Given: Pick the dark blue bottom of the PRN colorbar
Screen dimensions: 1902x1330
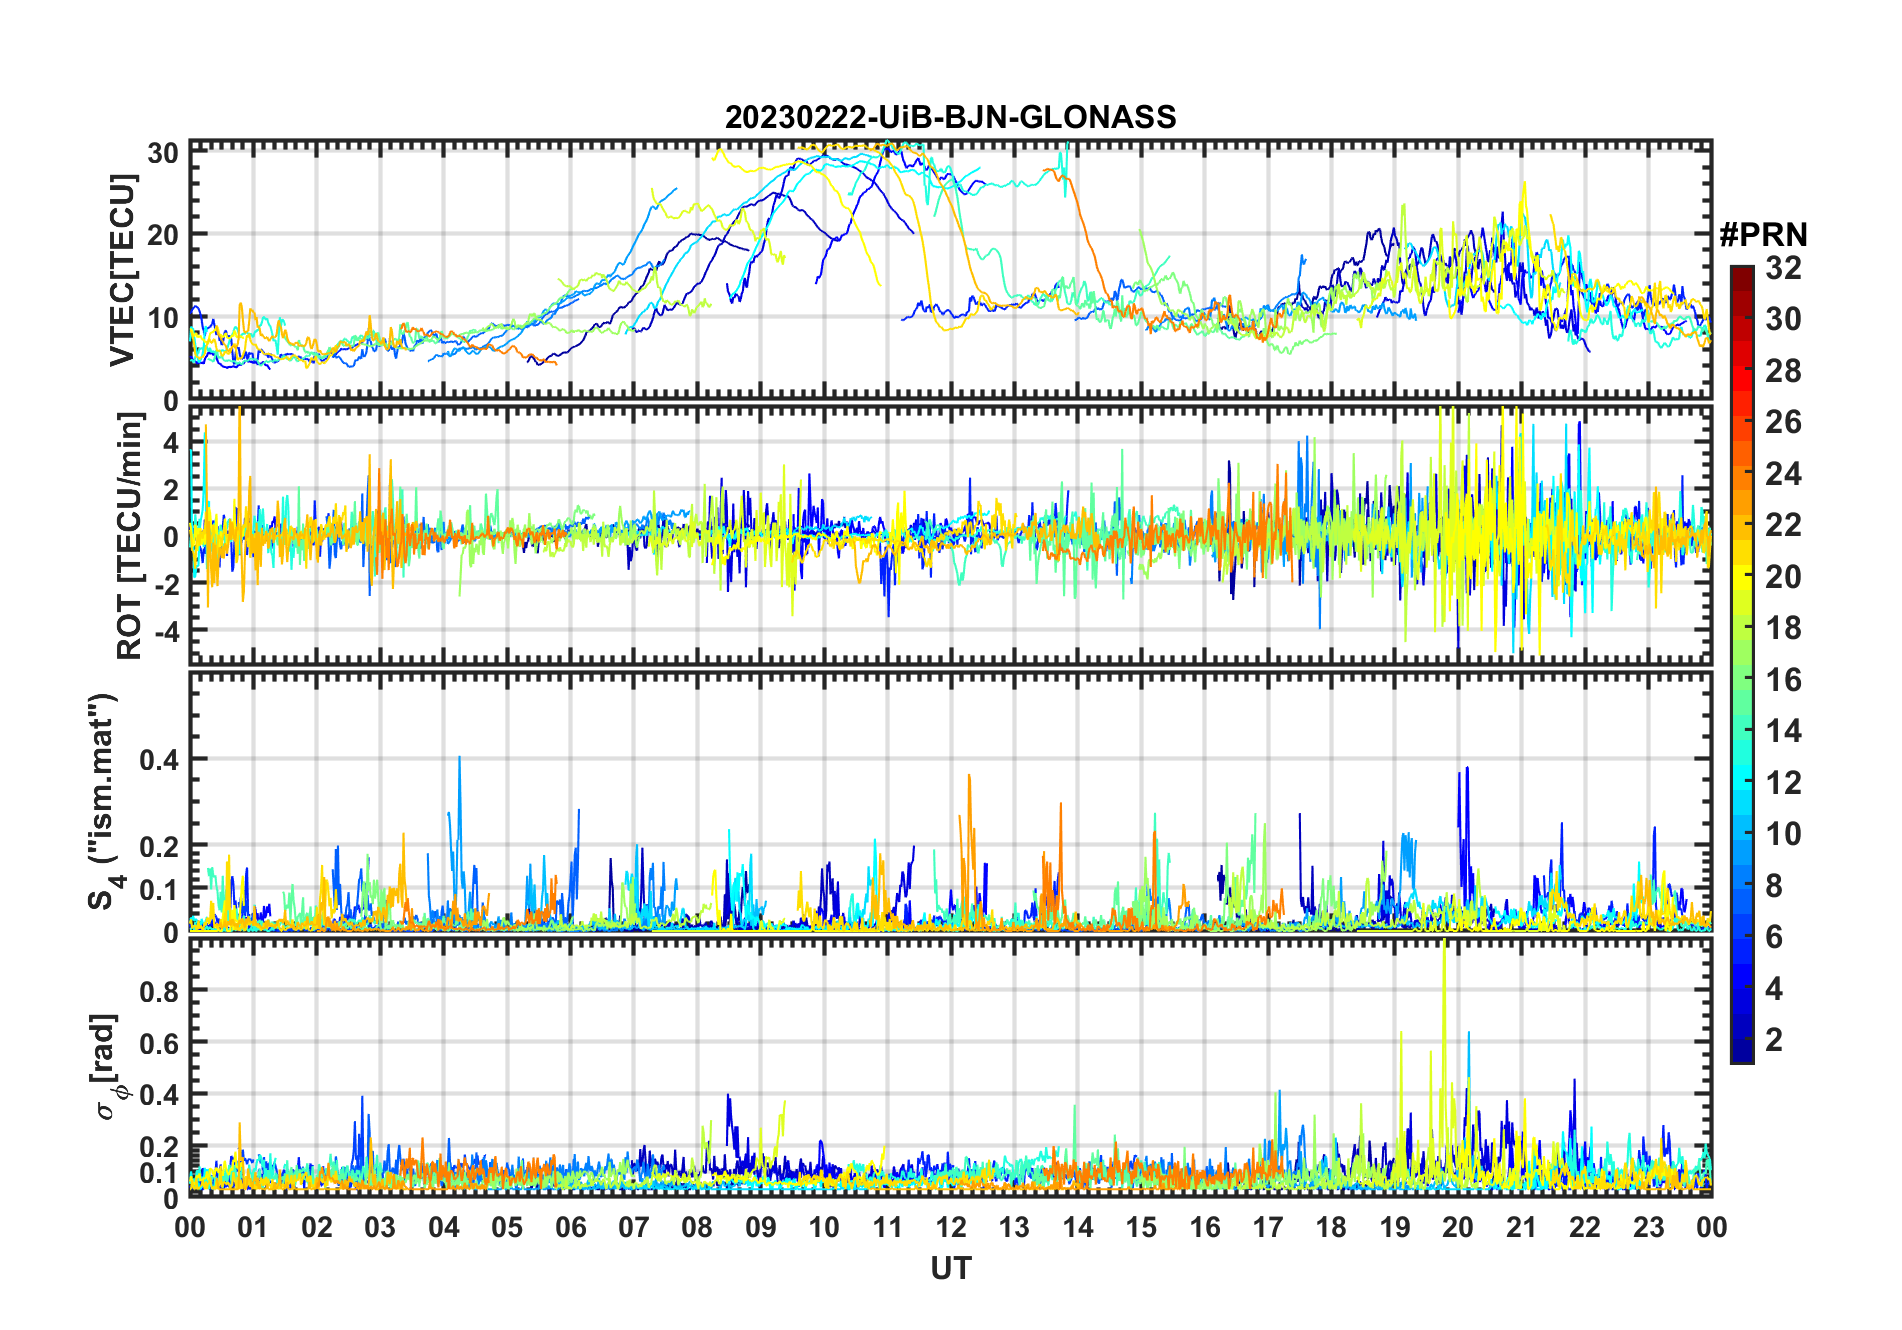Looking at the screenshot, I should pyautogui.click(x=1741, y=1055).
